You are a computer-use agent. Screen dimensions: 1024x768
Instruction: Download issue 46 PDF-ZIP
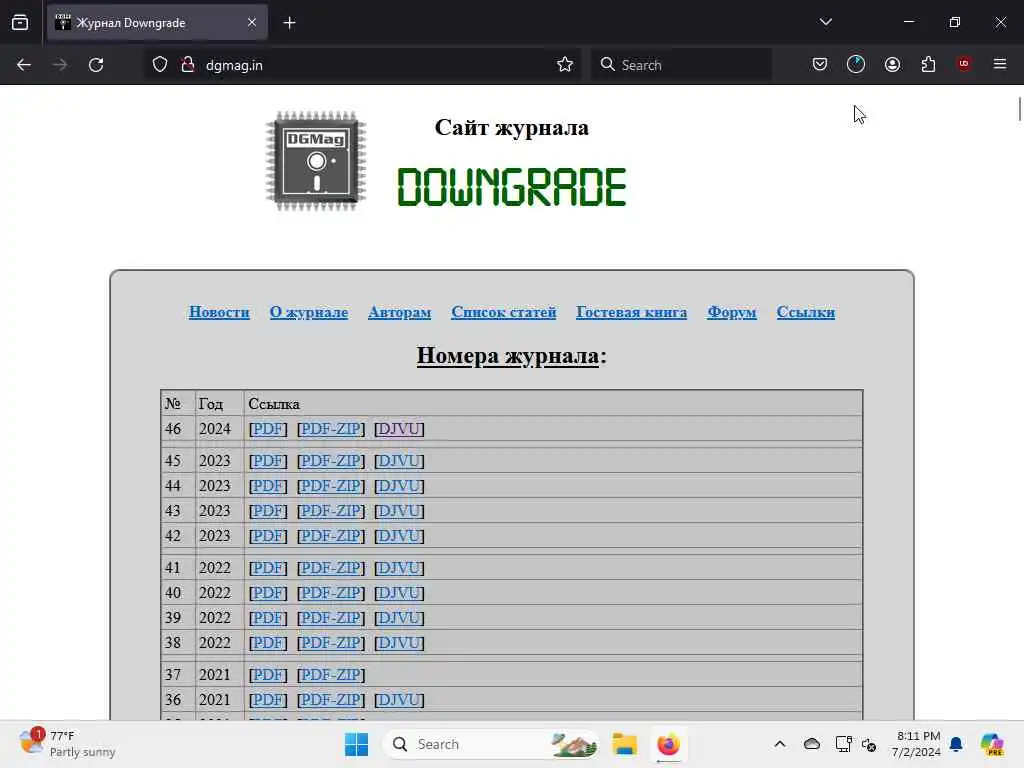330,429
